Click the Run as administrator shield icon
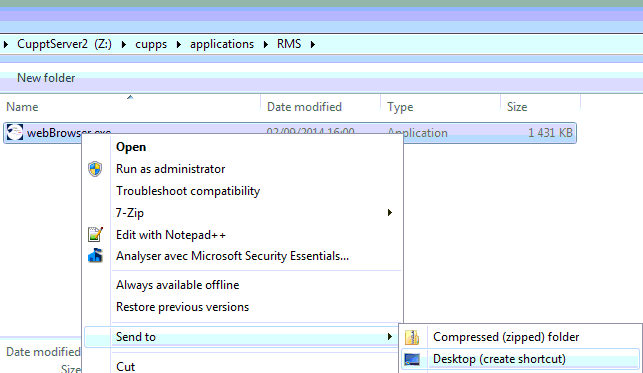The image size is (643, 373). [95, 169]
